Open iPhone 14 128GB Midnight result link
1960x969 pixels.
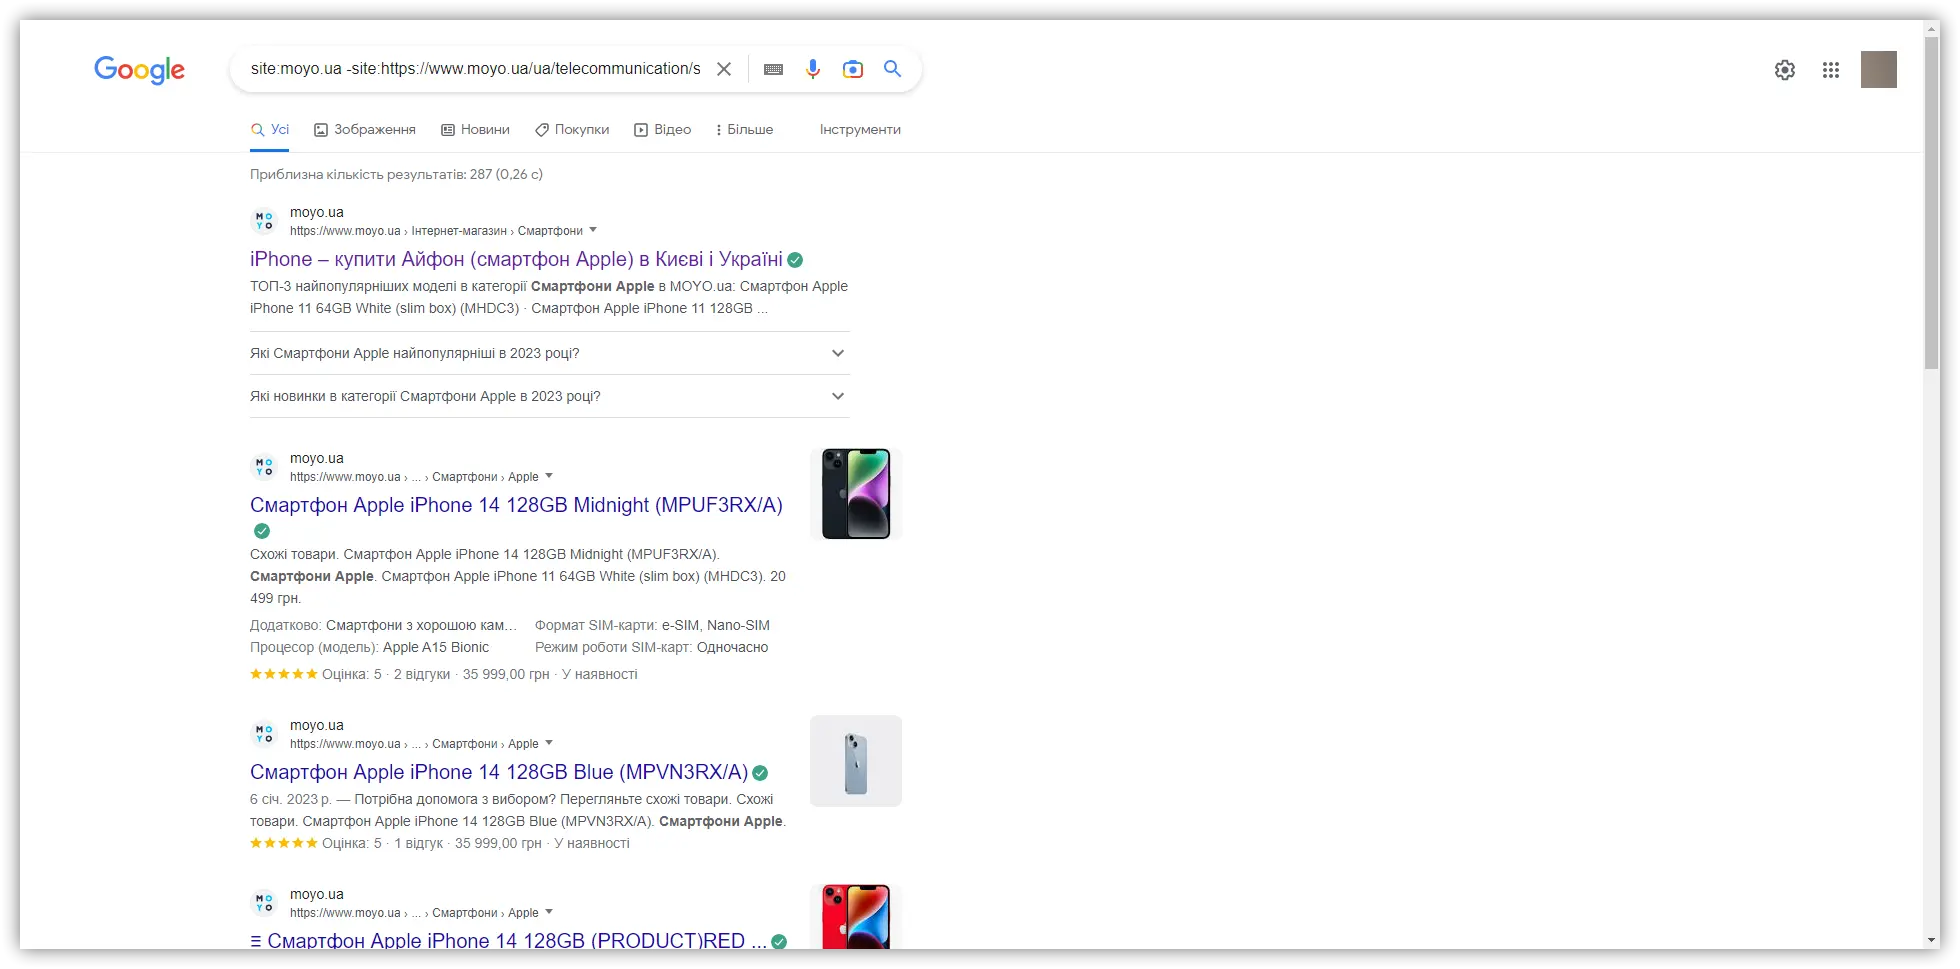click(x=516, y=505)
